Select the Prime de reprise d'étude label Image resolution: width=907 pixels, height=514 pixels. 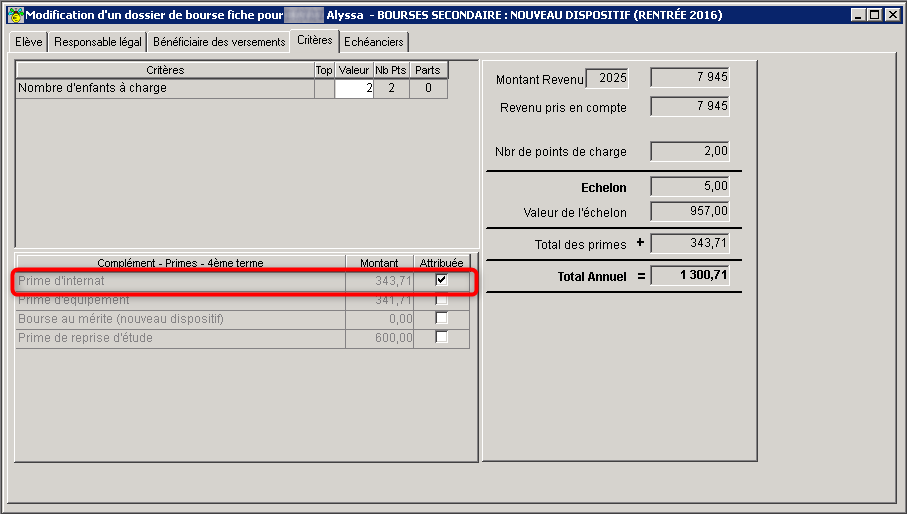pyautogui.click(x=86, y=338)
